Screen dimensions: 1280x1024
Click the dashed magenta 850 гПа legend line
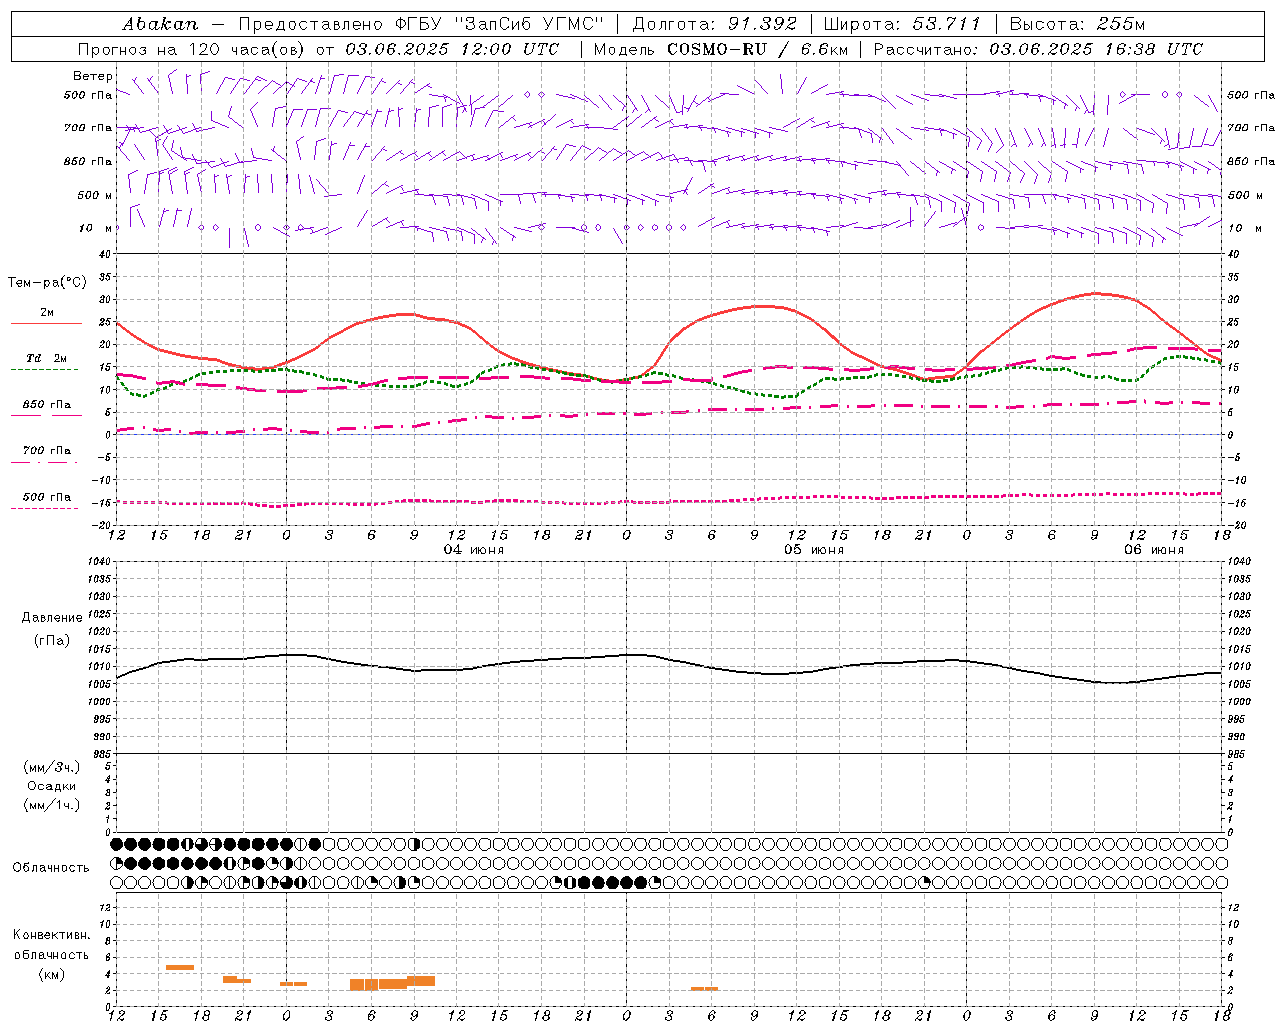46,415
